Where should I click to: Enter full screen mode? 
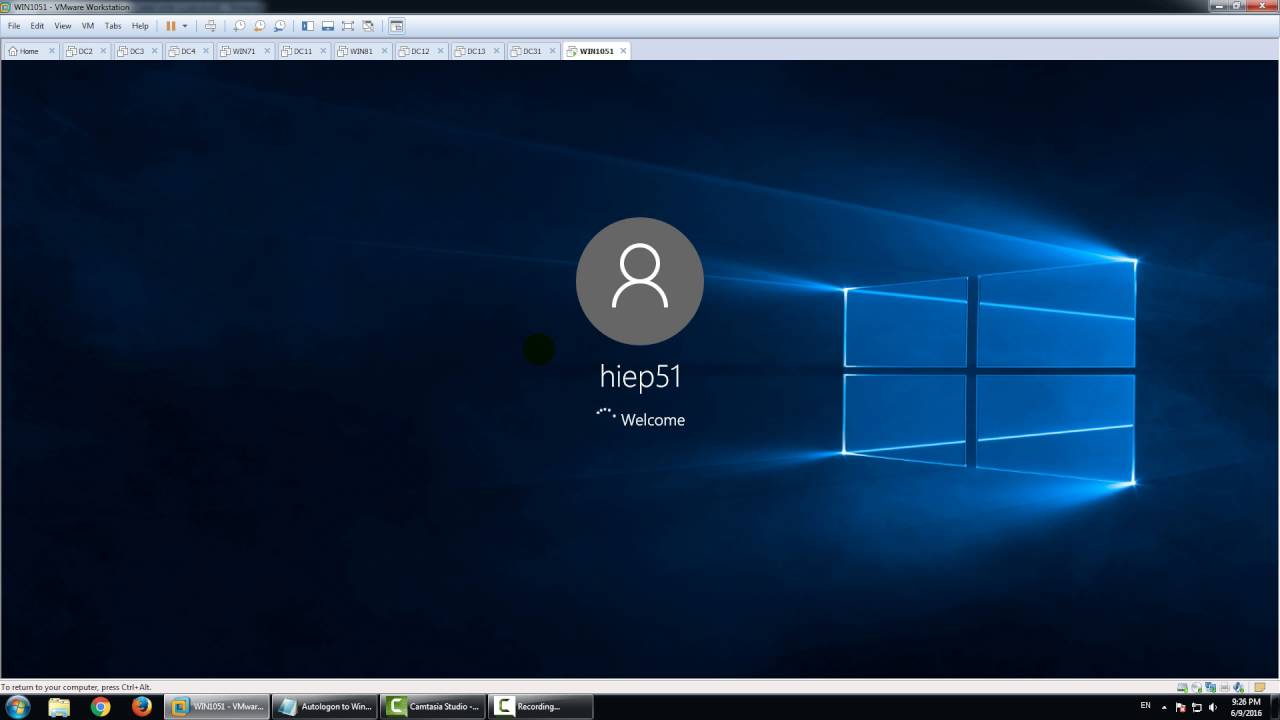click(348, 26)
